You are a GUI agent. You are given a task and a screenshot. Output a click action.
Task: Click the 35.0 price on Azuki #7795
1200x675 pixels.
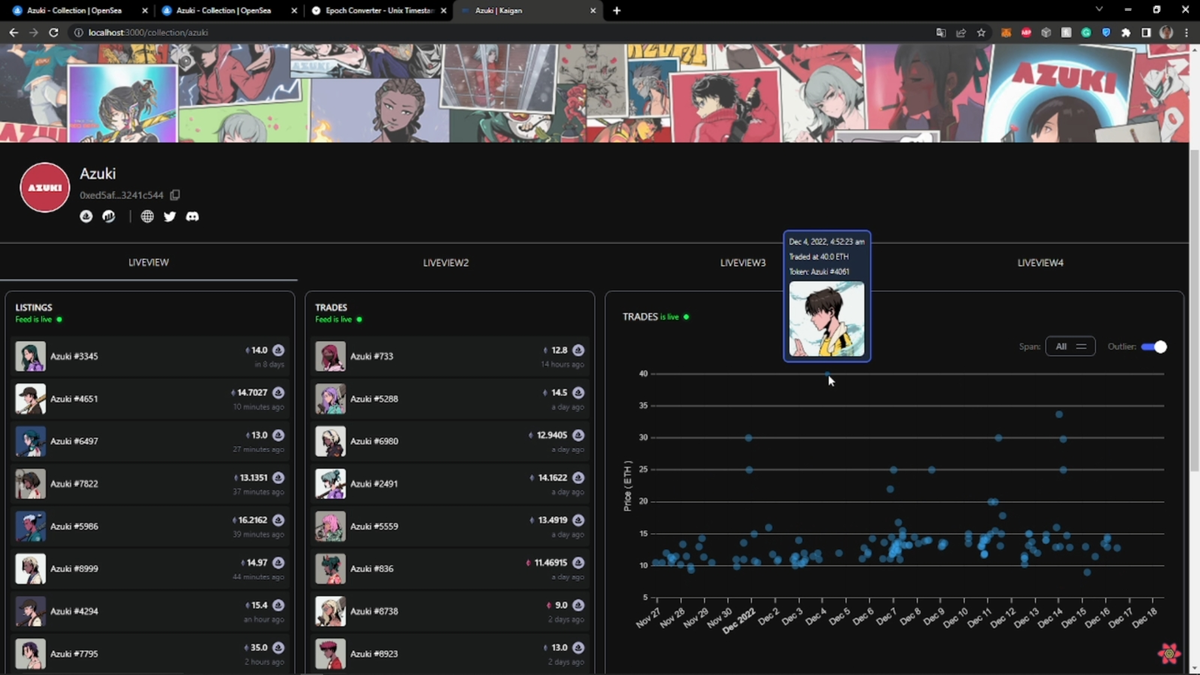259,648
